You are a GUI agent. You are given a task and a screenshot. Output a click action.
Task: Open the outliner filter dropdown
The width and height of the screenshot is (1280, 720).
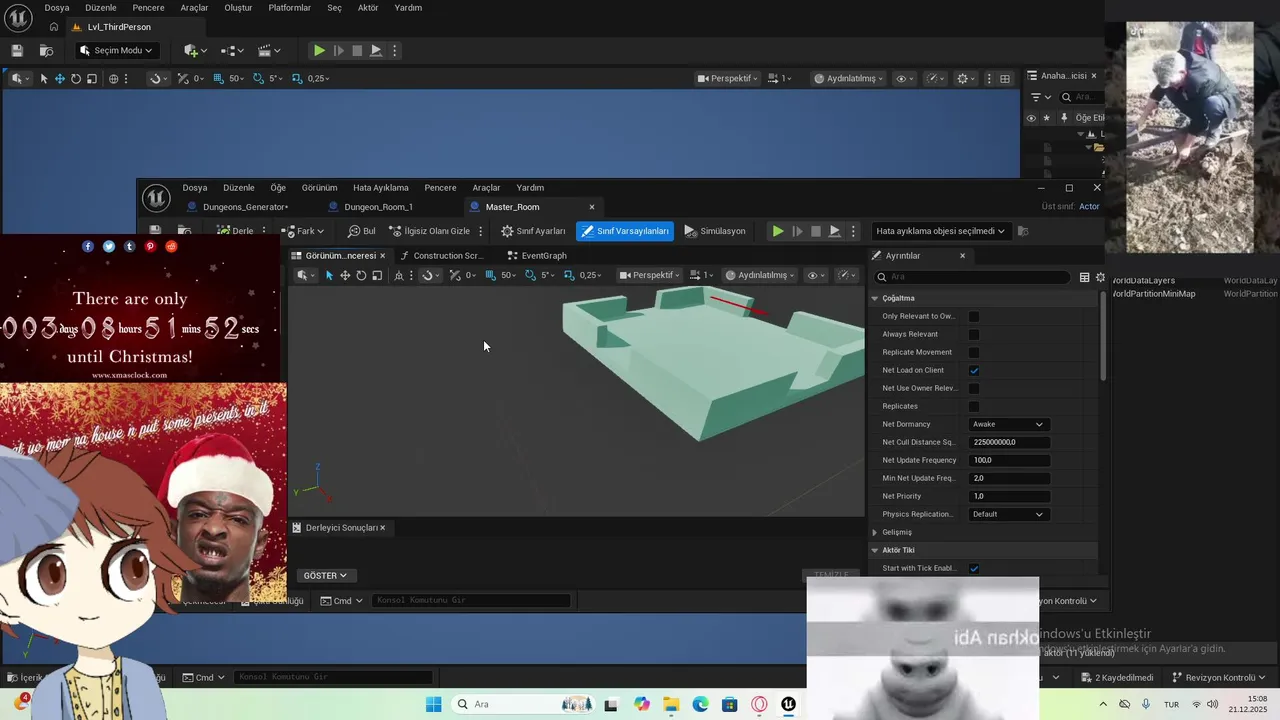(x=1040, y=97)
